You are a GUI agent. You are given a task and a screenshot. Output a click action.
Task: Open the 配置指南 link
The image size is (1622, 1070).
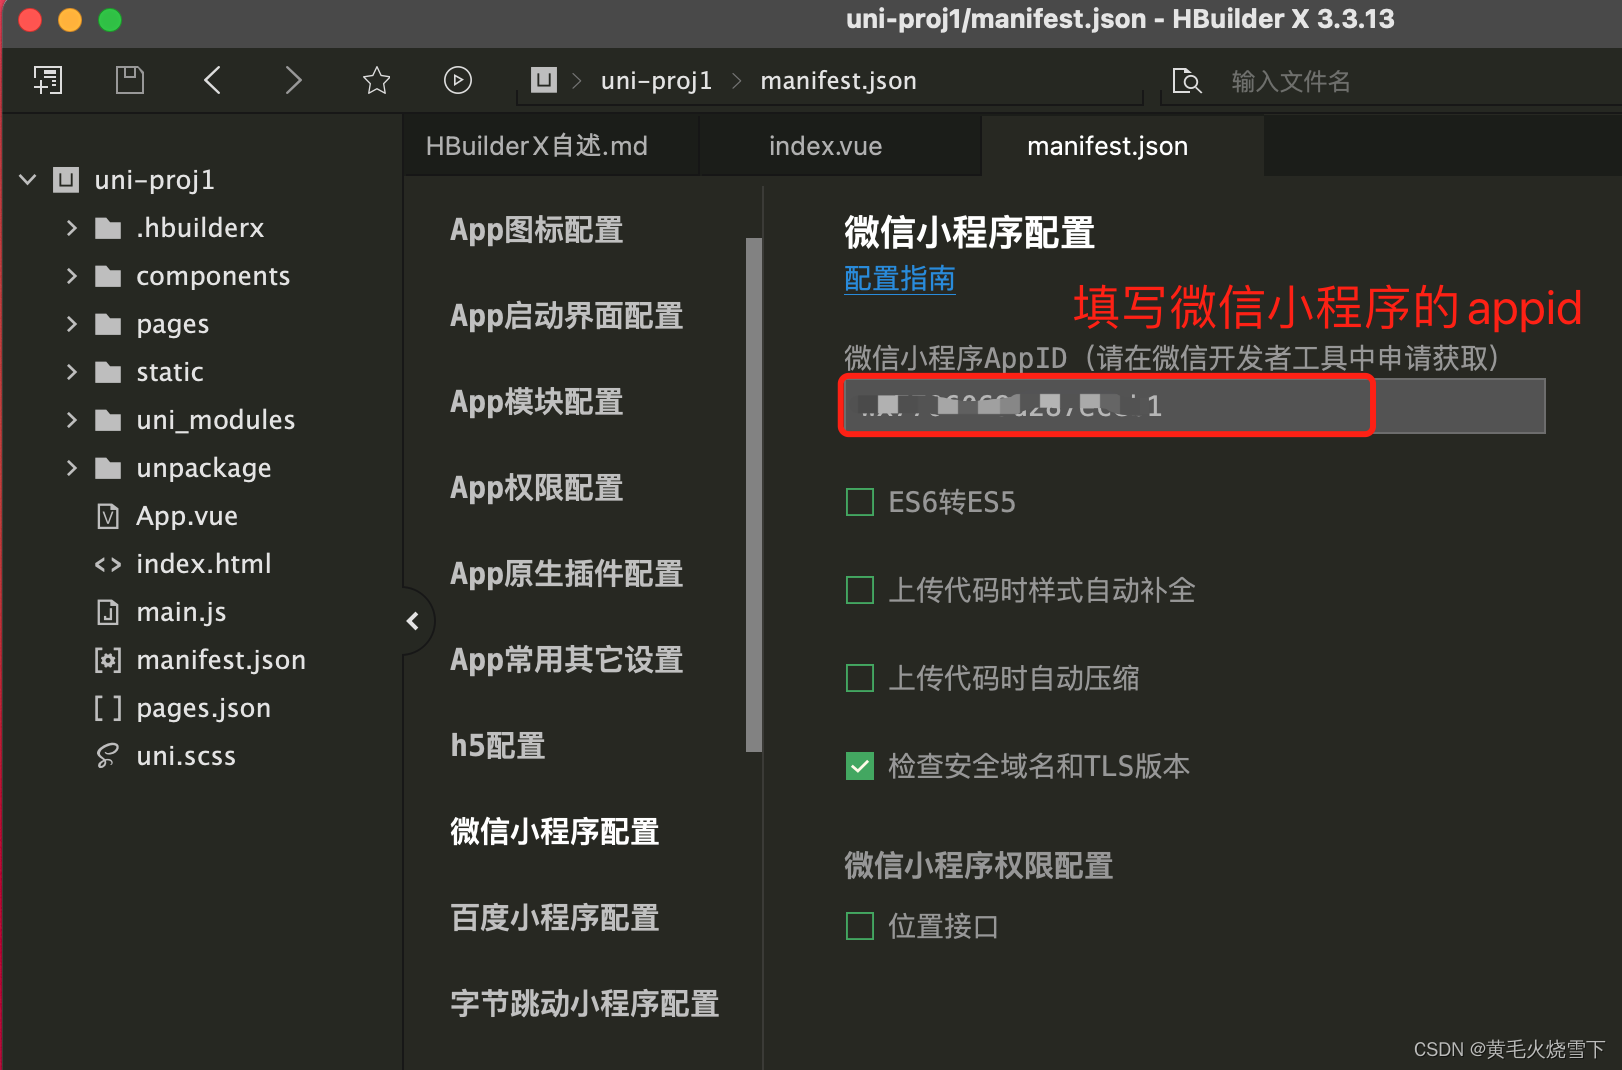tap(898, 279)
